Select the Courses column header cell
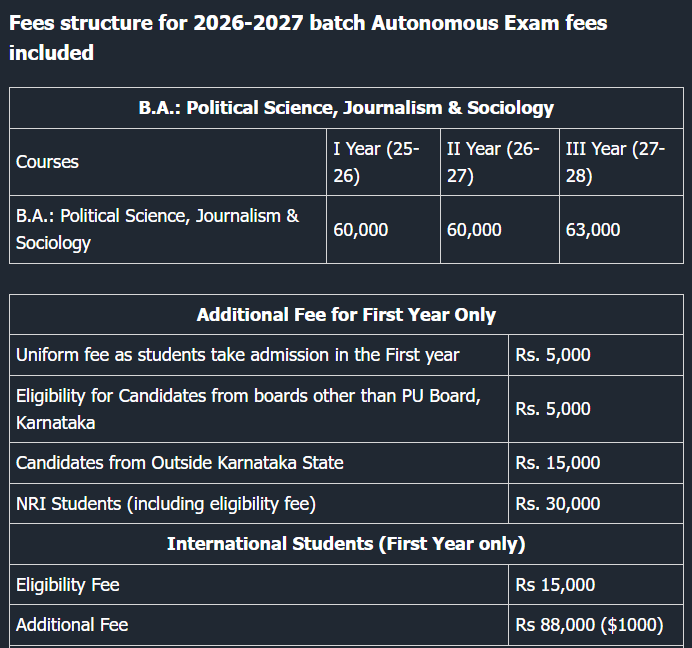The width and height of the screenshot is (692, 648). pyautogui.click(x=47, y=162)
